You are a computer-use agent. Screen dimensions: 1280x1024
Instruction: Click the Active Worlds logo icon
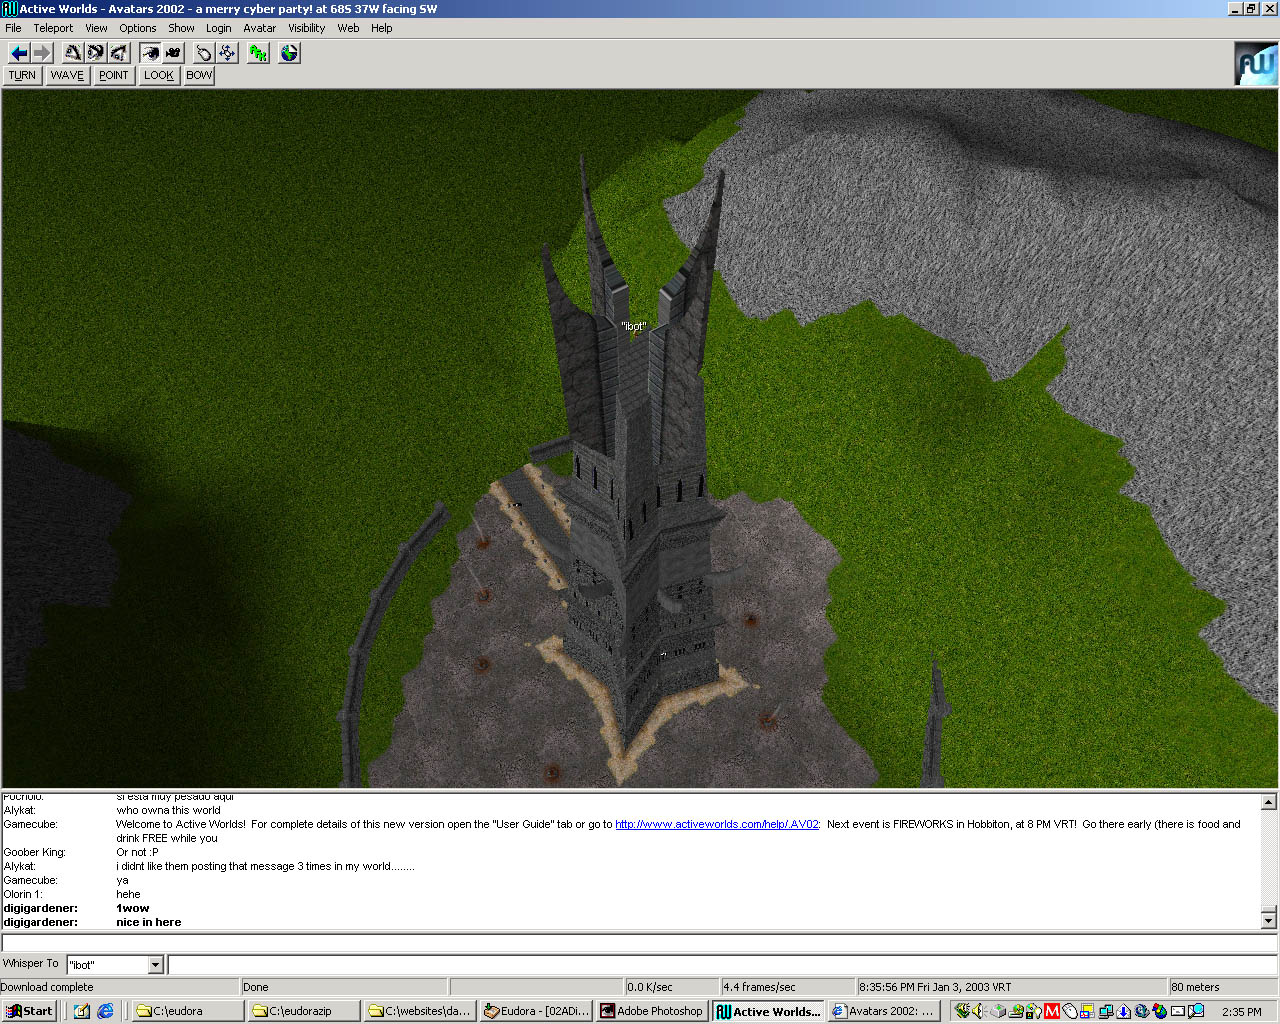pyautogui.click(x=1256, y=64)
